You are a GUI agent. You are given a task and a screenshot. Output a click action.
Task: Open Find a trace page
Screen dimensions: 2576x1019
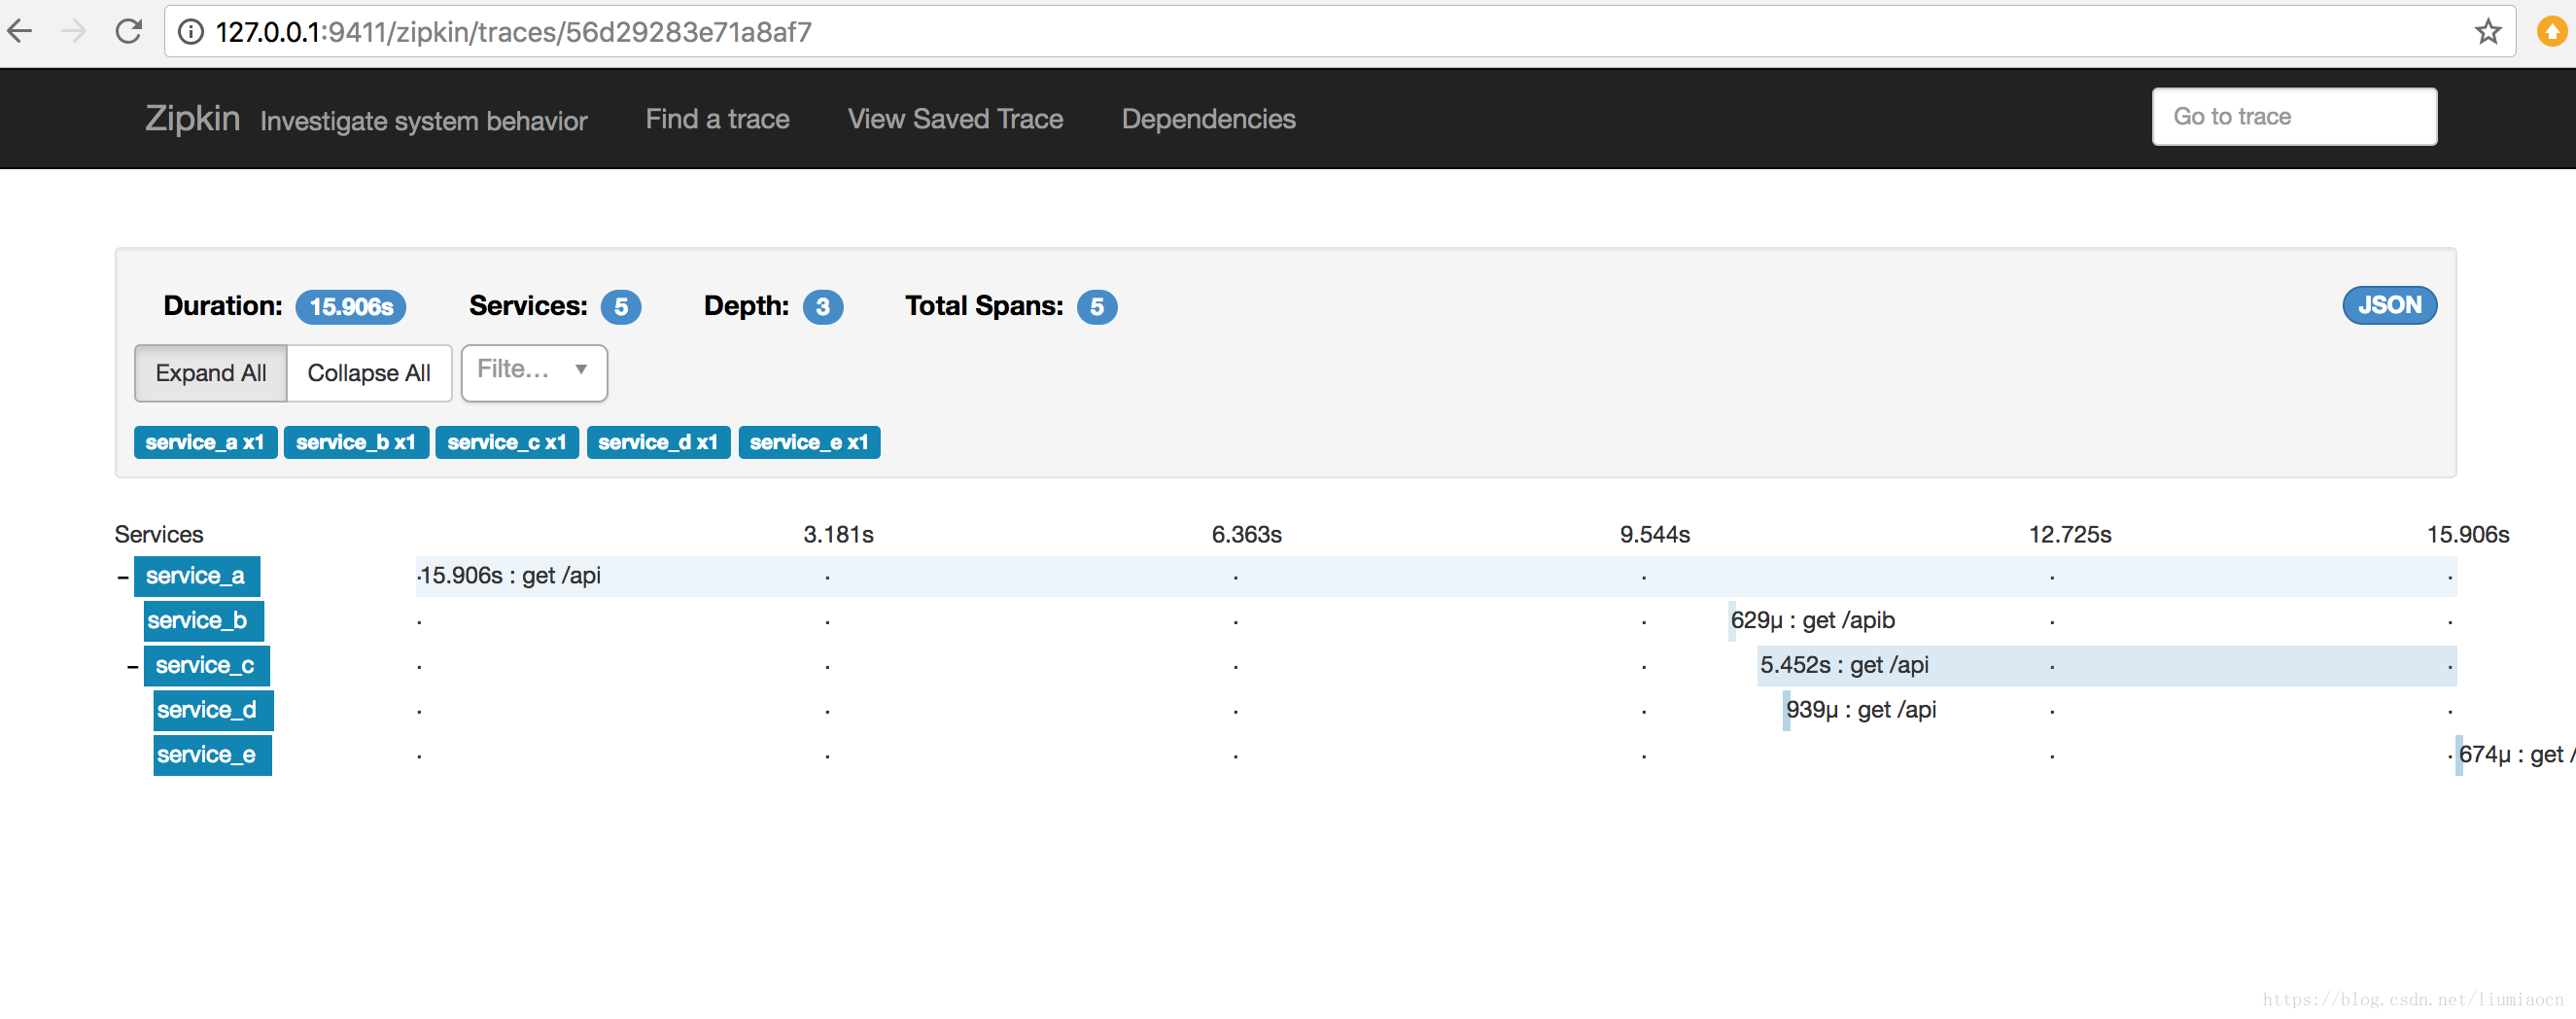click(717, 119)
